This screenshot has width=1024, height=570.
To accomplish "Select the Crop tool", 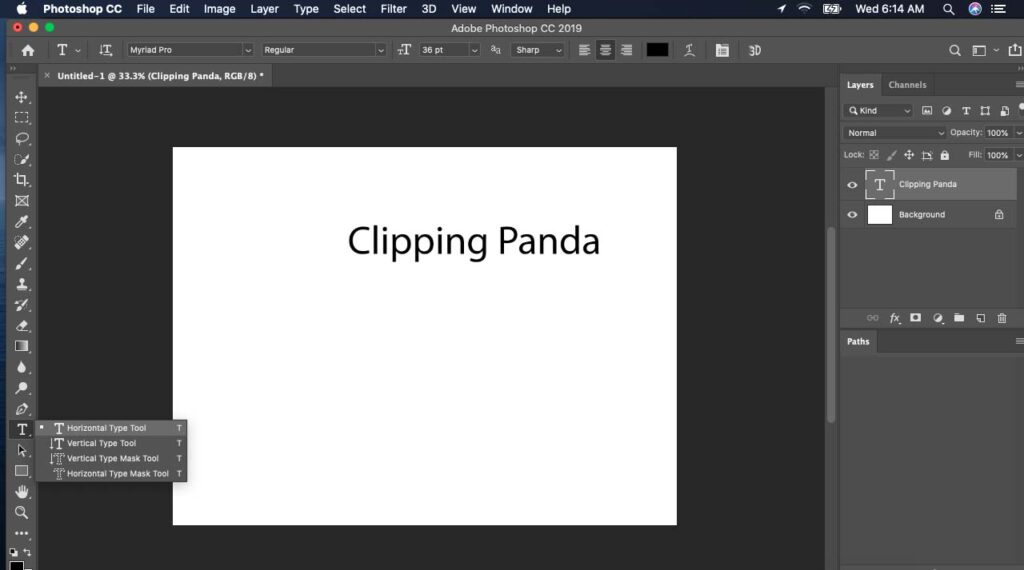I will pyautogui.click(x=22, y=180).
